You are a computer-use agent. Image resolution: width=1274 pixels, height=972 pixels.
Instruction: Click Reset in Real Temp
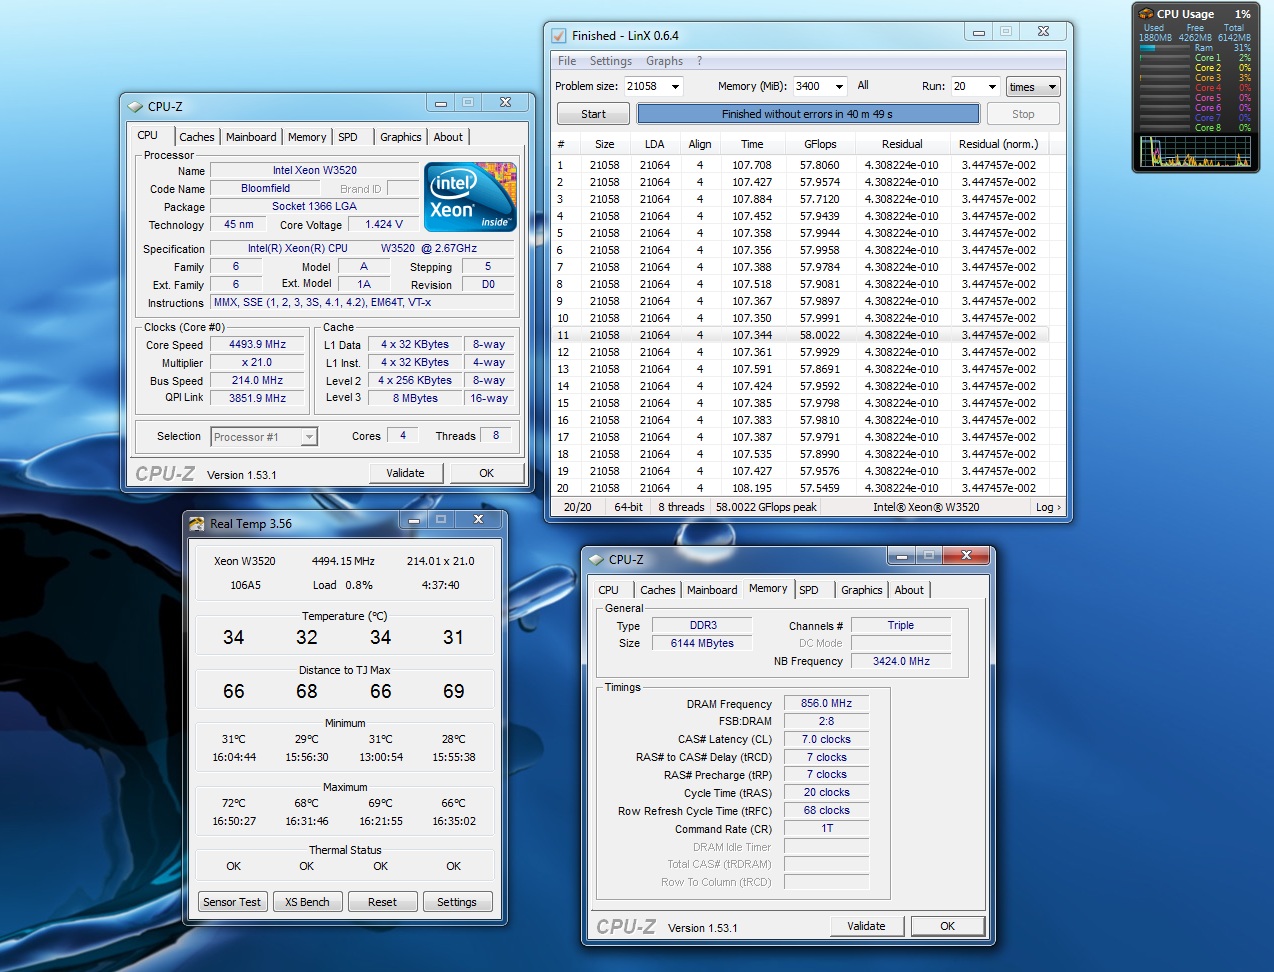click(x=382, y=902)
